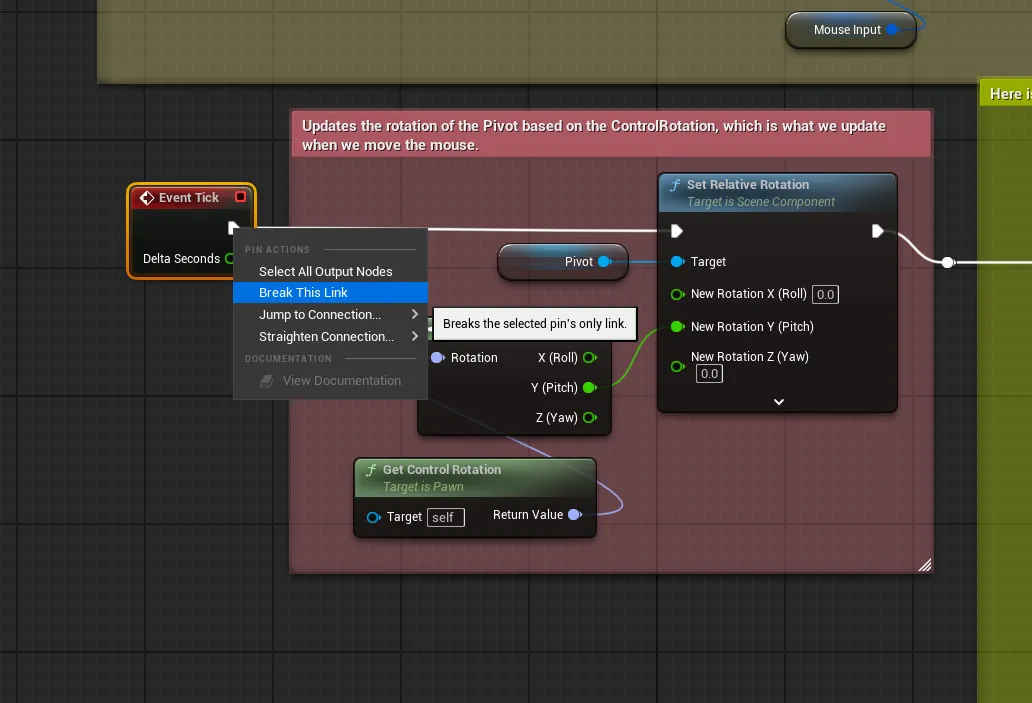Click Y (Pitch) output pin on break node
The height and width of the screenshot is (703, 1032).
pyautogui.click(x=590, y=388)
